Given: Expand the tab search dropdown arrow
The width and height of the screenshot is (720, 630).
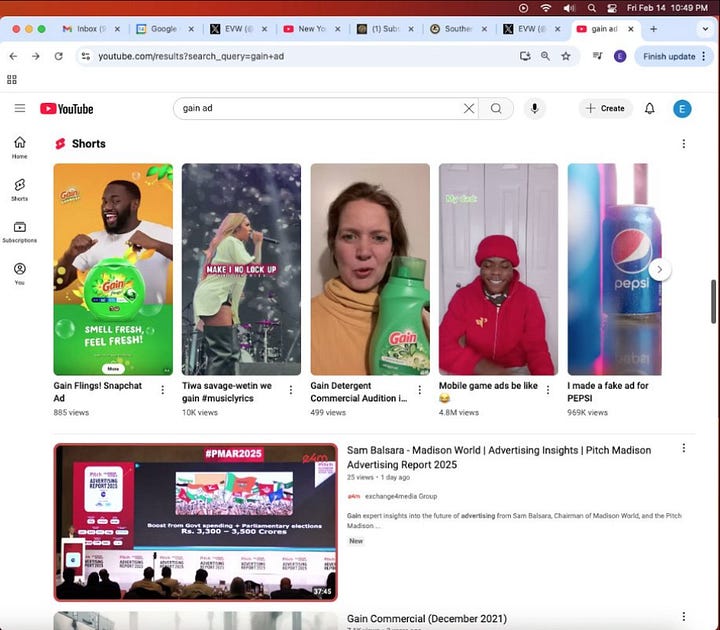Looking at the screenshot, I should click(x=705, y=29).
